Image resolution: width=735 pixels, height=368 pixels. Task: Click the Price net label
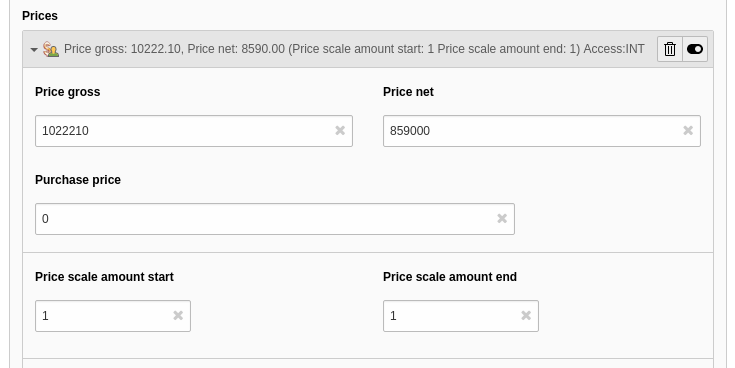click(408, 92)
